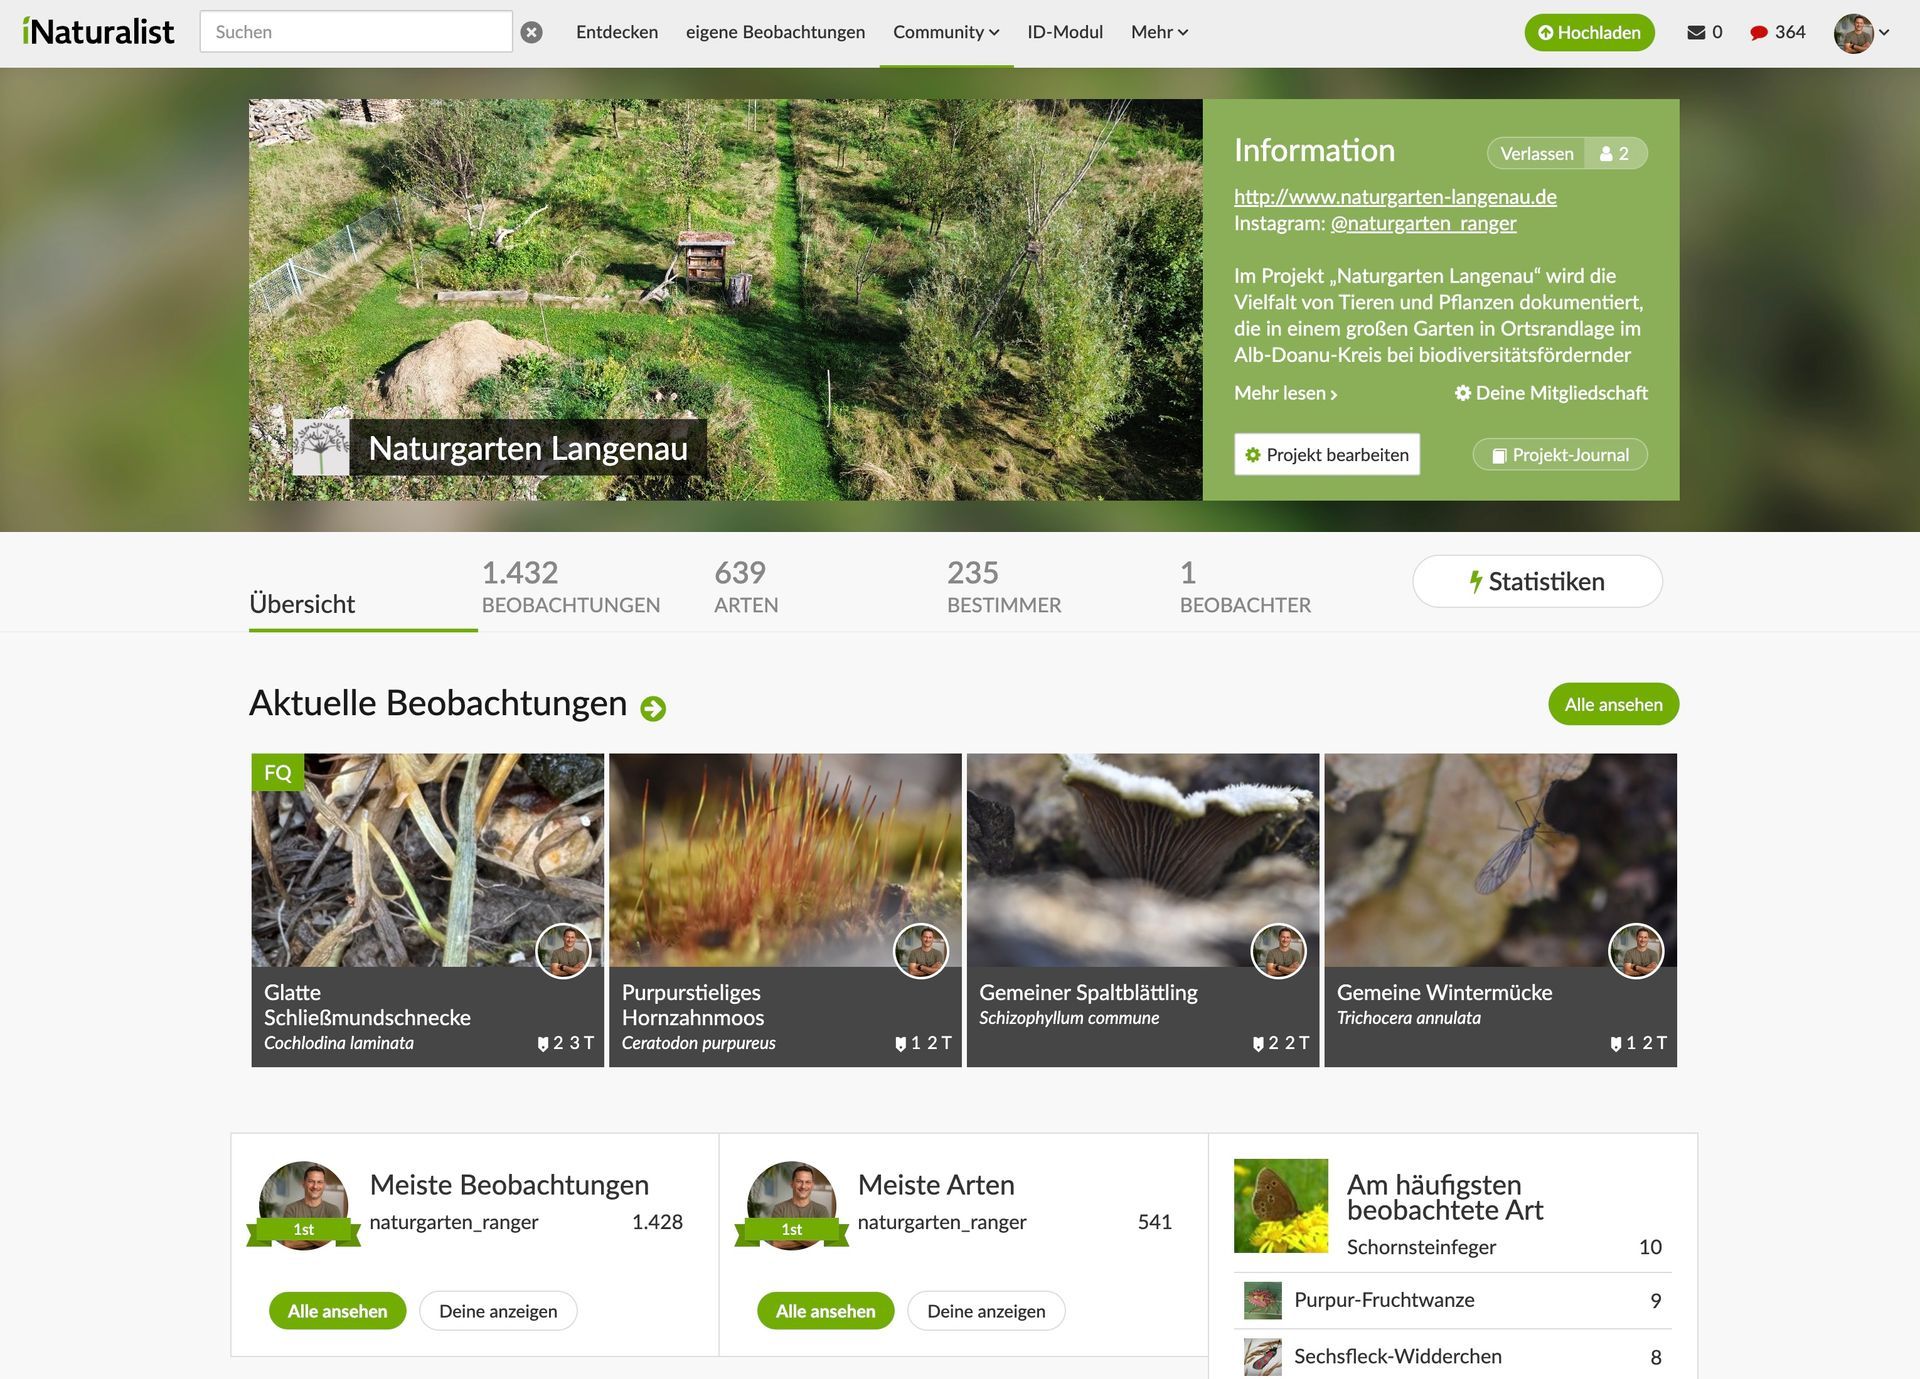Click the iNaturalist logo
The height and width of the screenshot is (1379, 1920).
98,32
